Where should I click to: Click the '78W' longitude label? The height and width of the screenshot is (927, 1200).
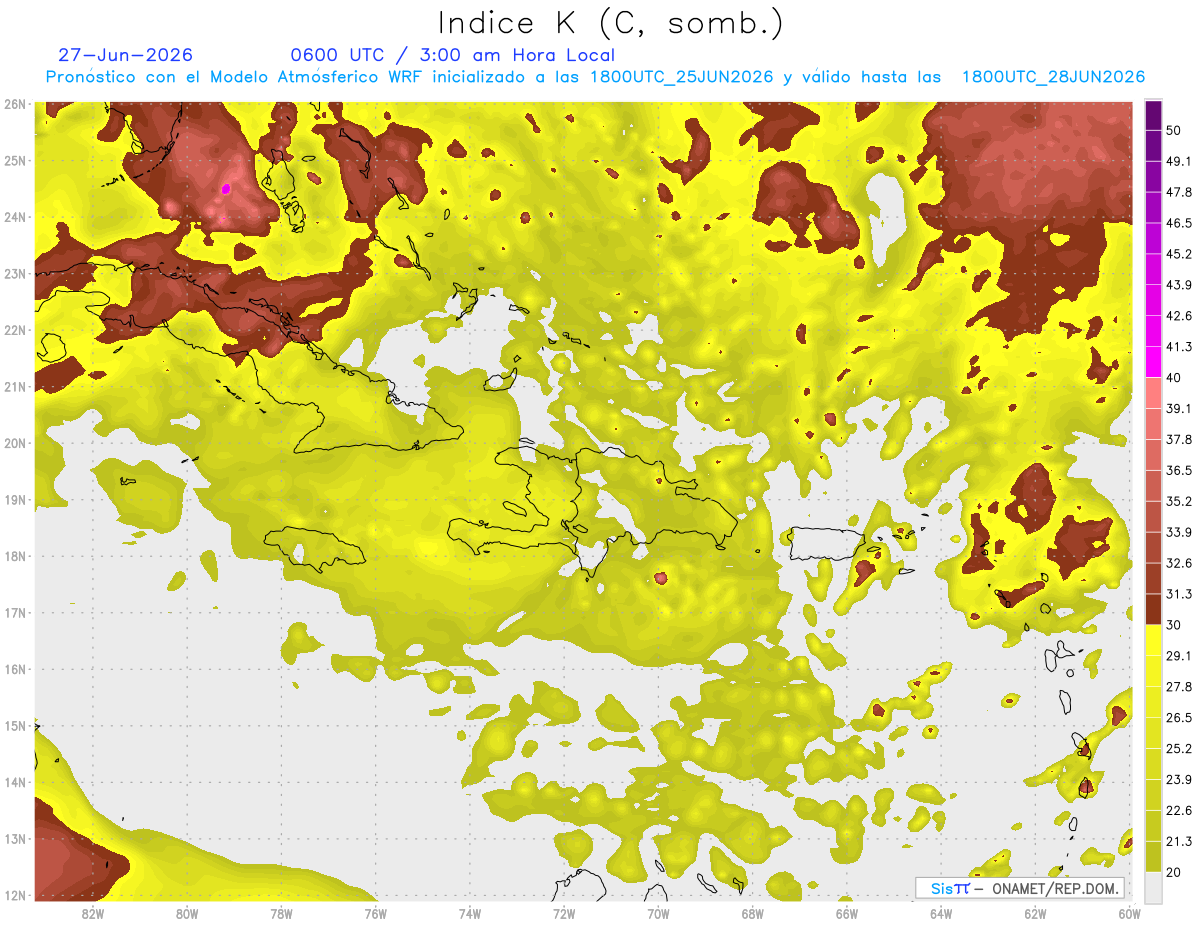tap(281, 914)
